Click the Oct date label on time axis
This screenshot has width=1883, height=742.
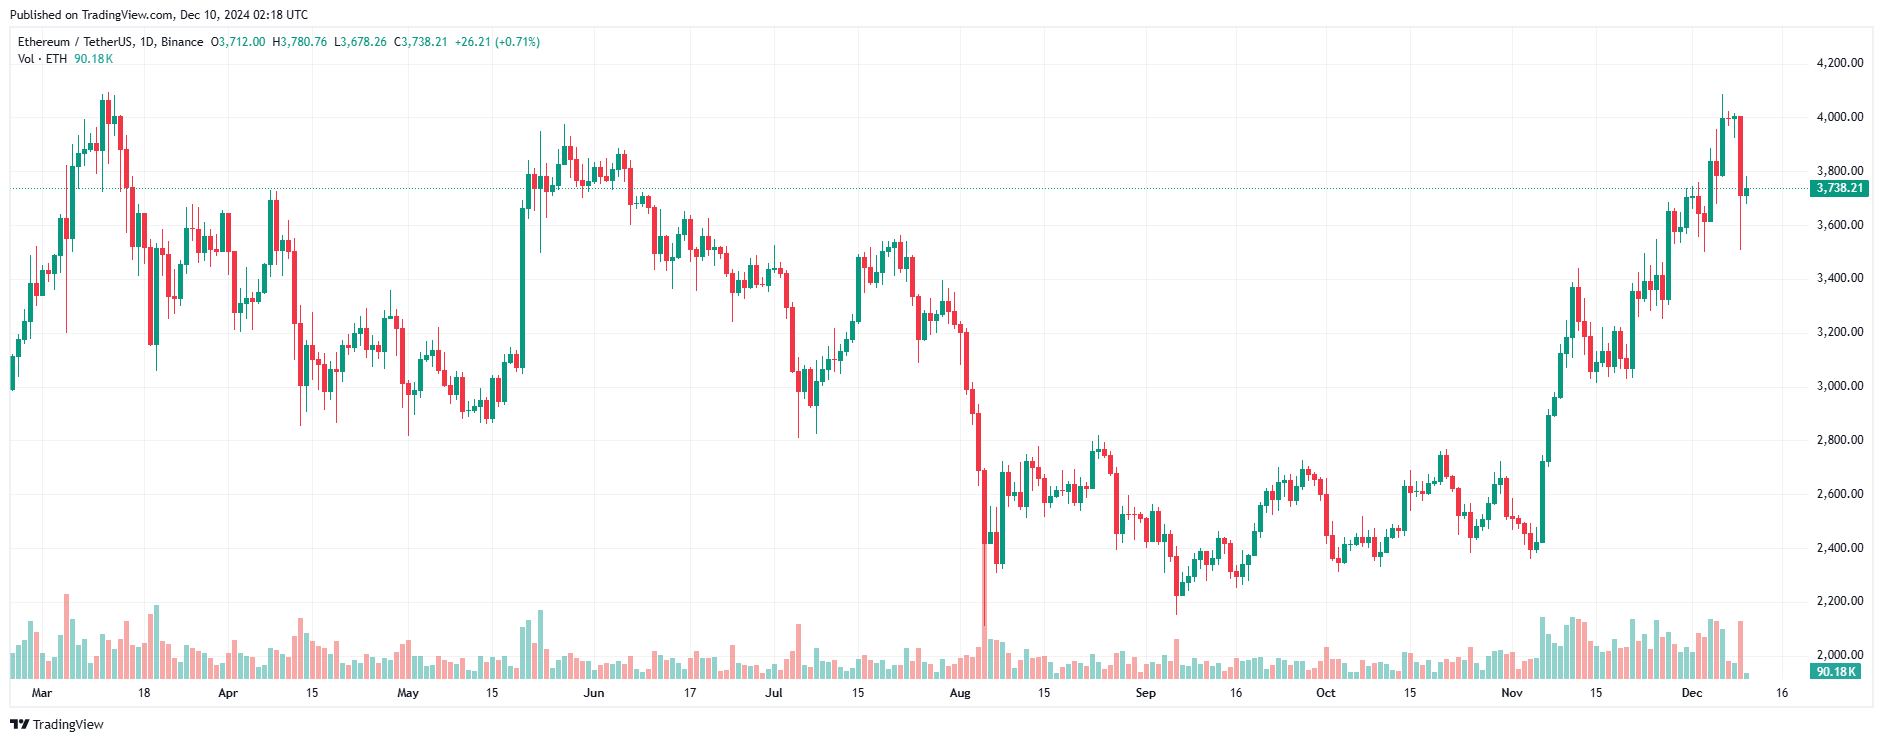tap(1326, 693)
